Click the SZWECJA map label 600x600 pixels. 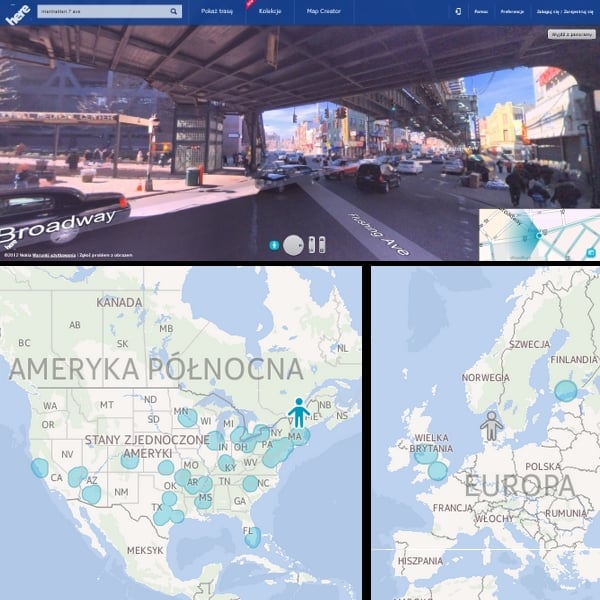point(530,344)
